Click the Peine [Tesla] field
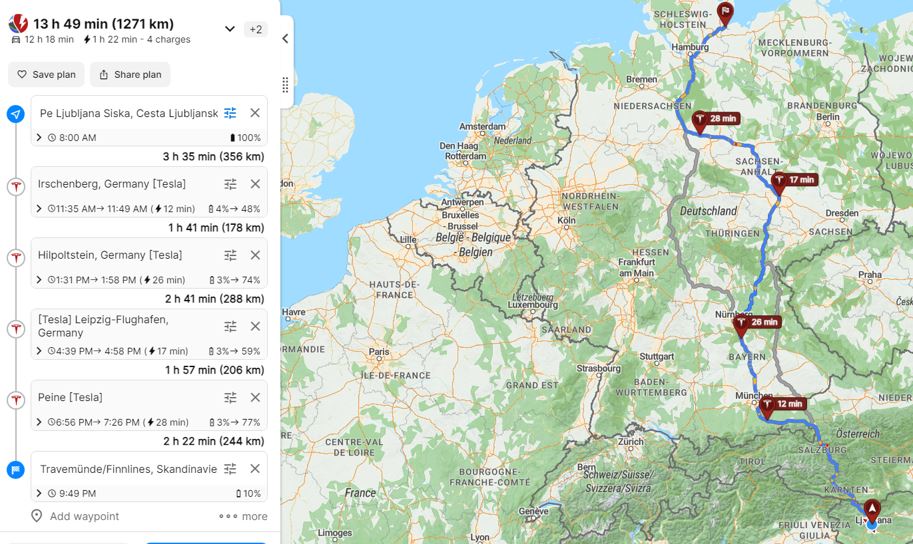 click(x=70, y=397)
